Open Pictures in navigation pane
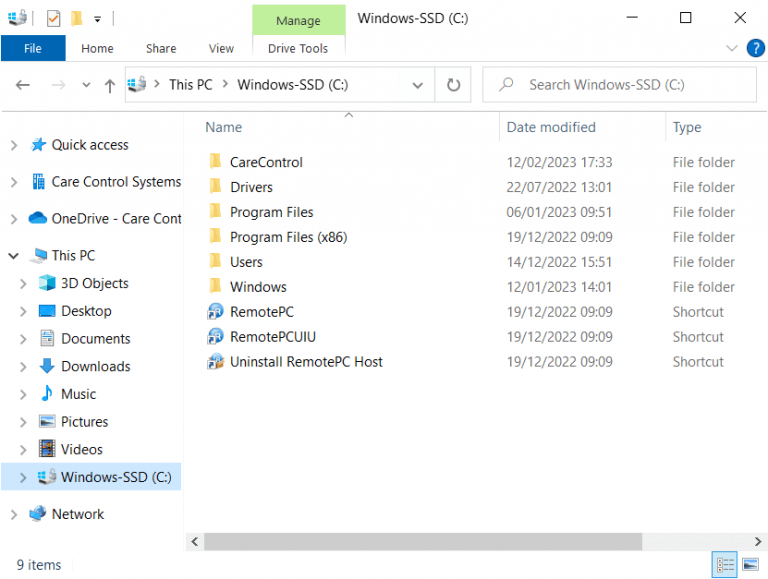This screenshot has height=579, width=768. tap(84, 422)
